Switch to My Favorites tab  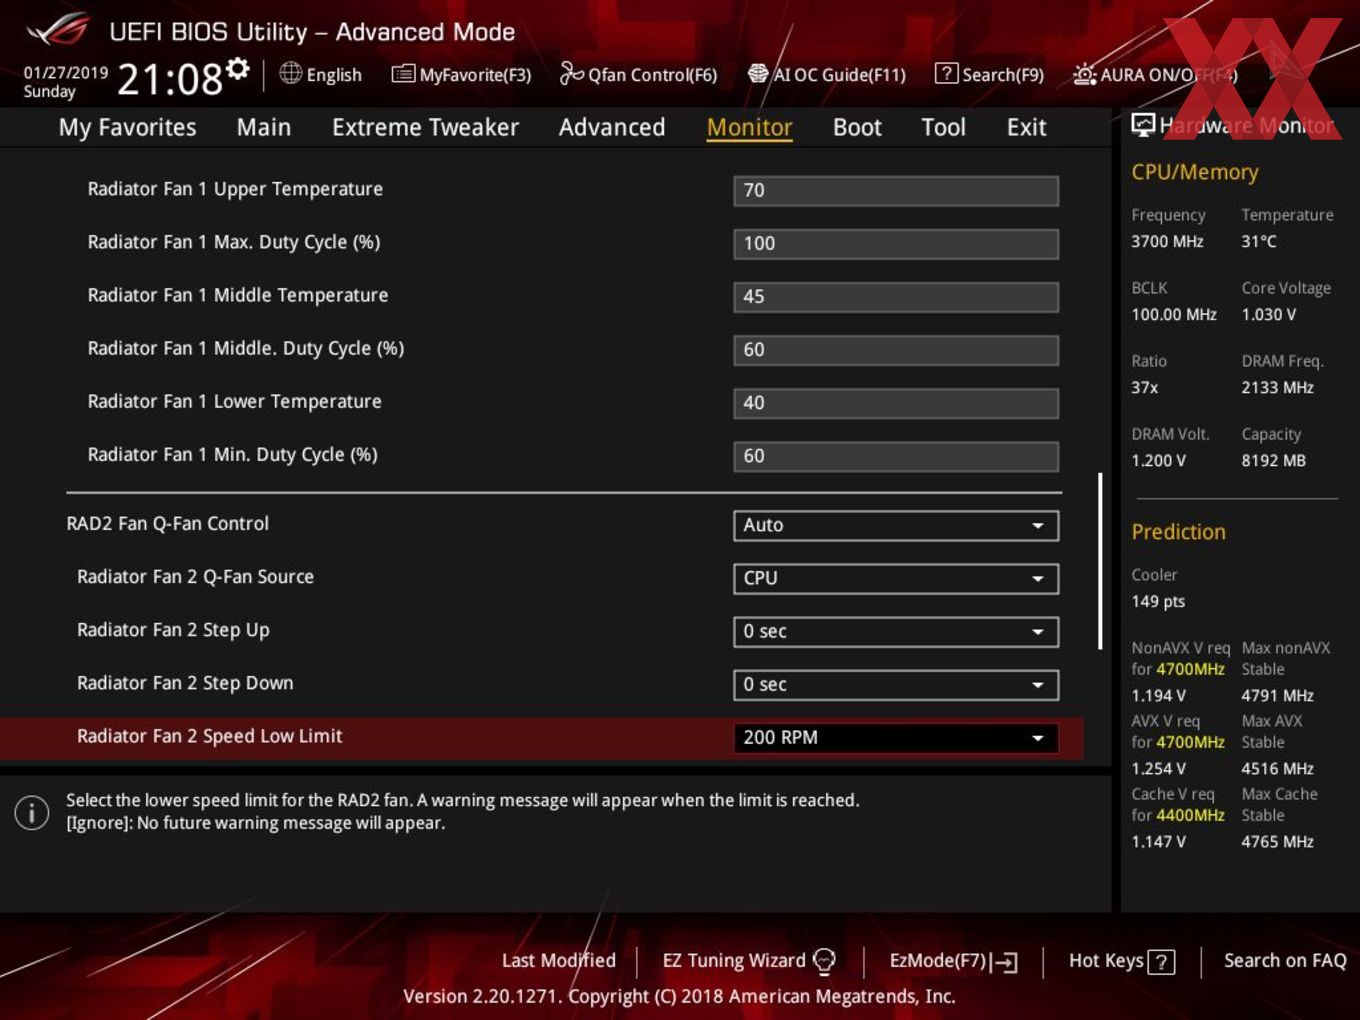(128, 127)
